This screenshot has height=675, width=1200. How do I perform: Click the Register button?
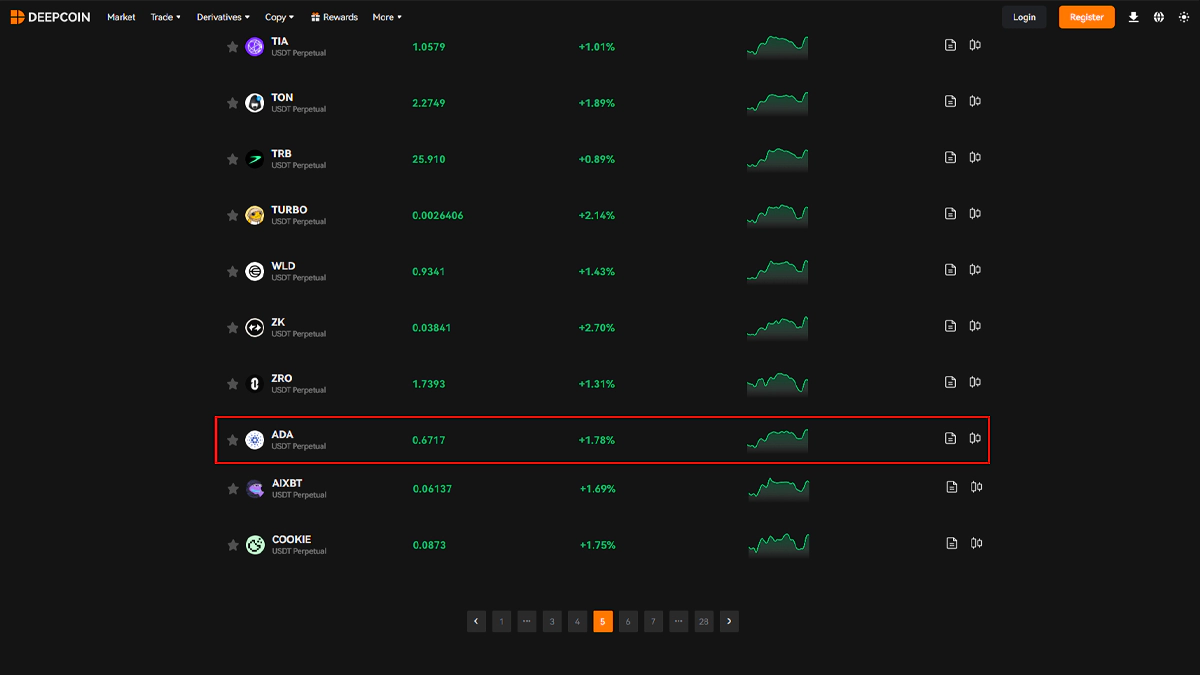pos(1086,17)
